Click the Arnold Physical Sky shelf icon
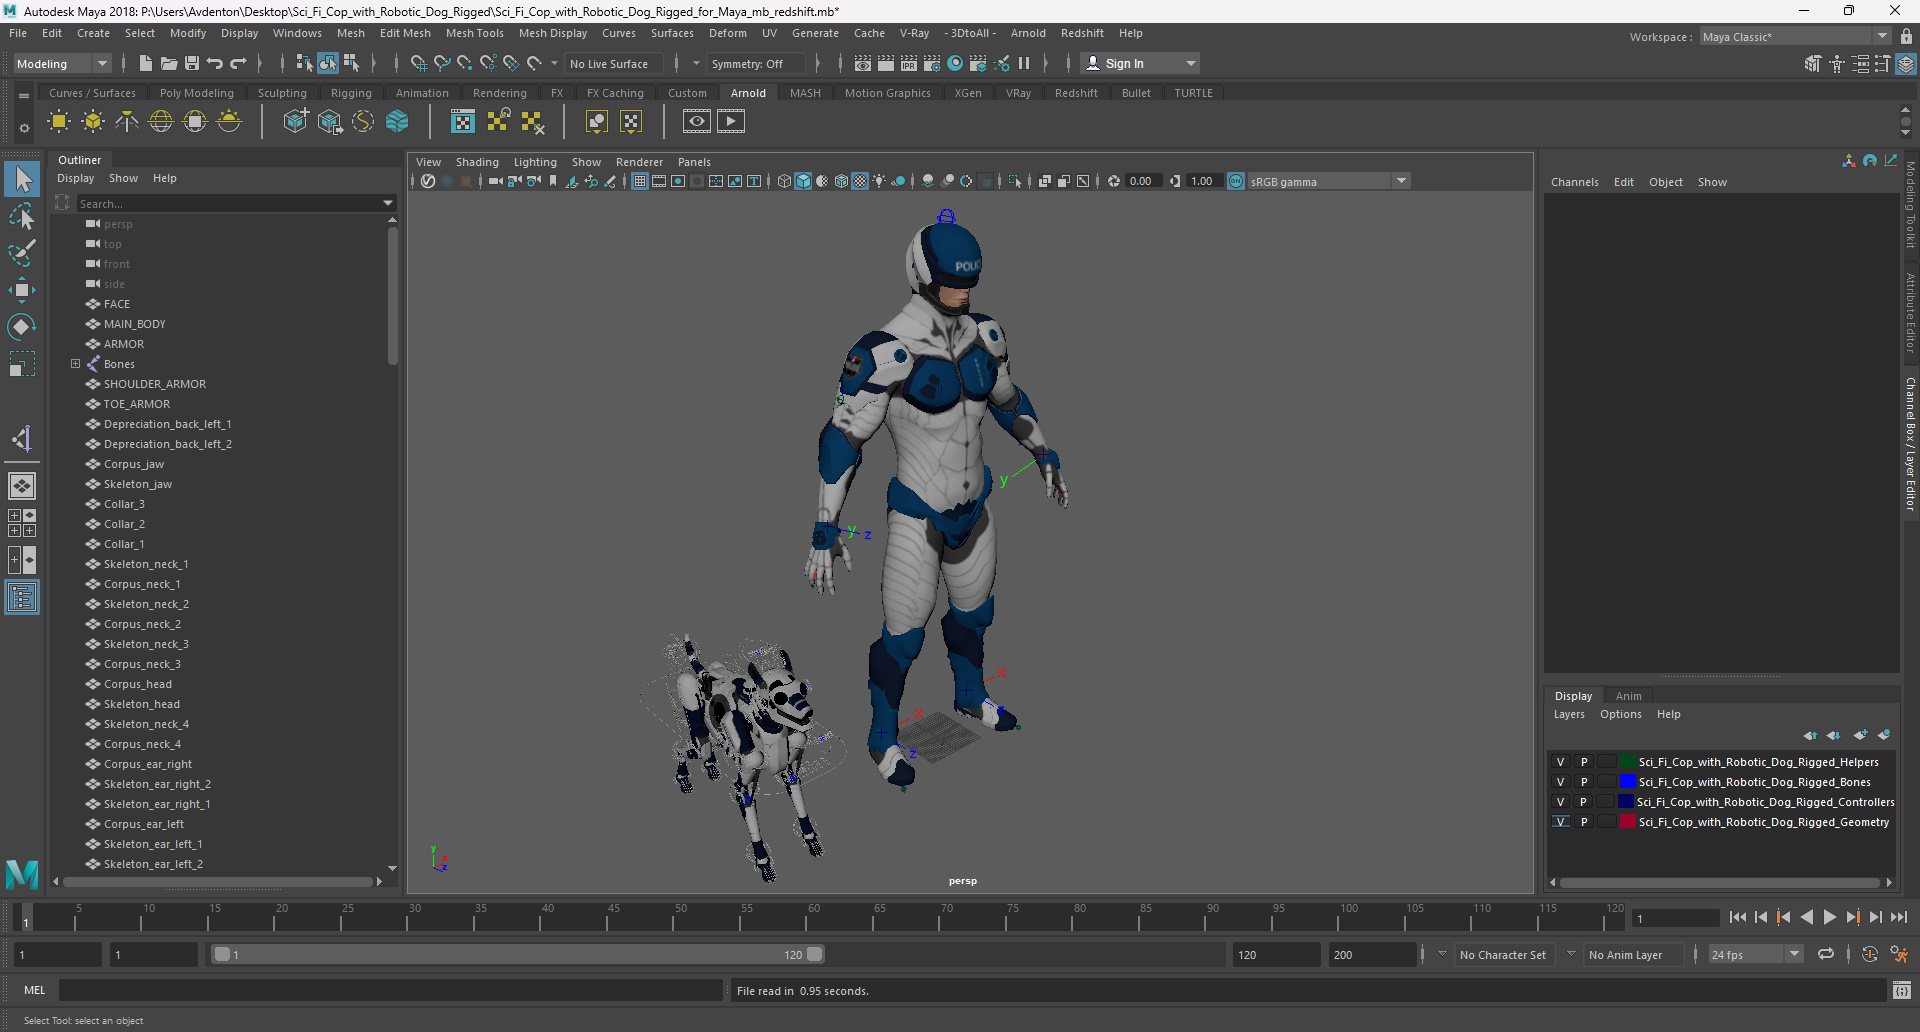This screenshot has height=1032, width=1920. 229,122
